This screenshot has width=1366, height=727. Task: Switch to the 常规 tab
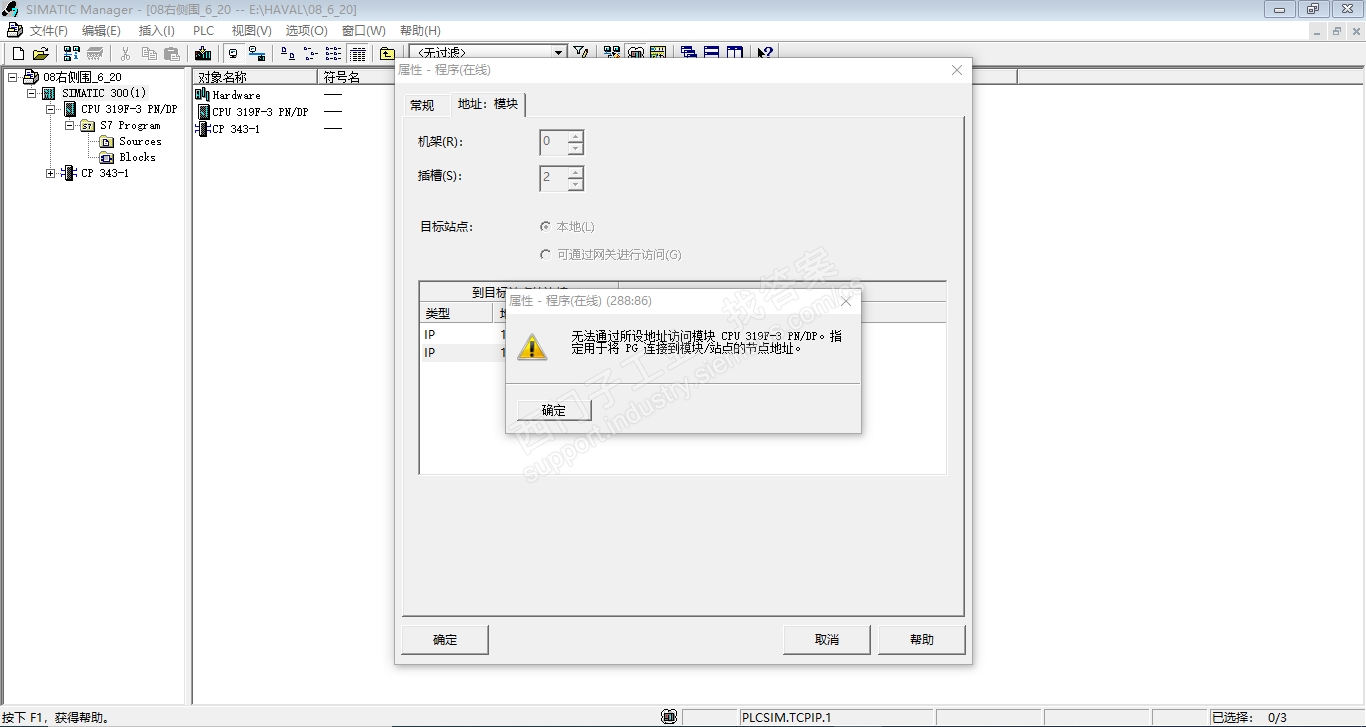(422, 105)
